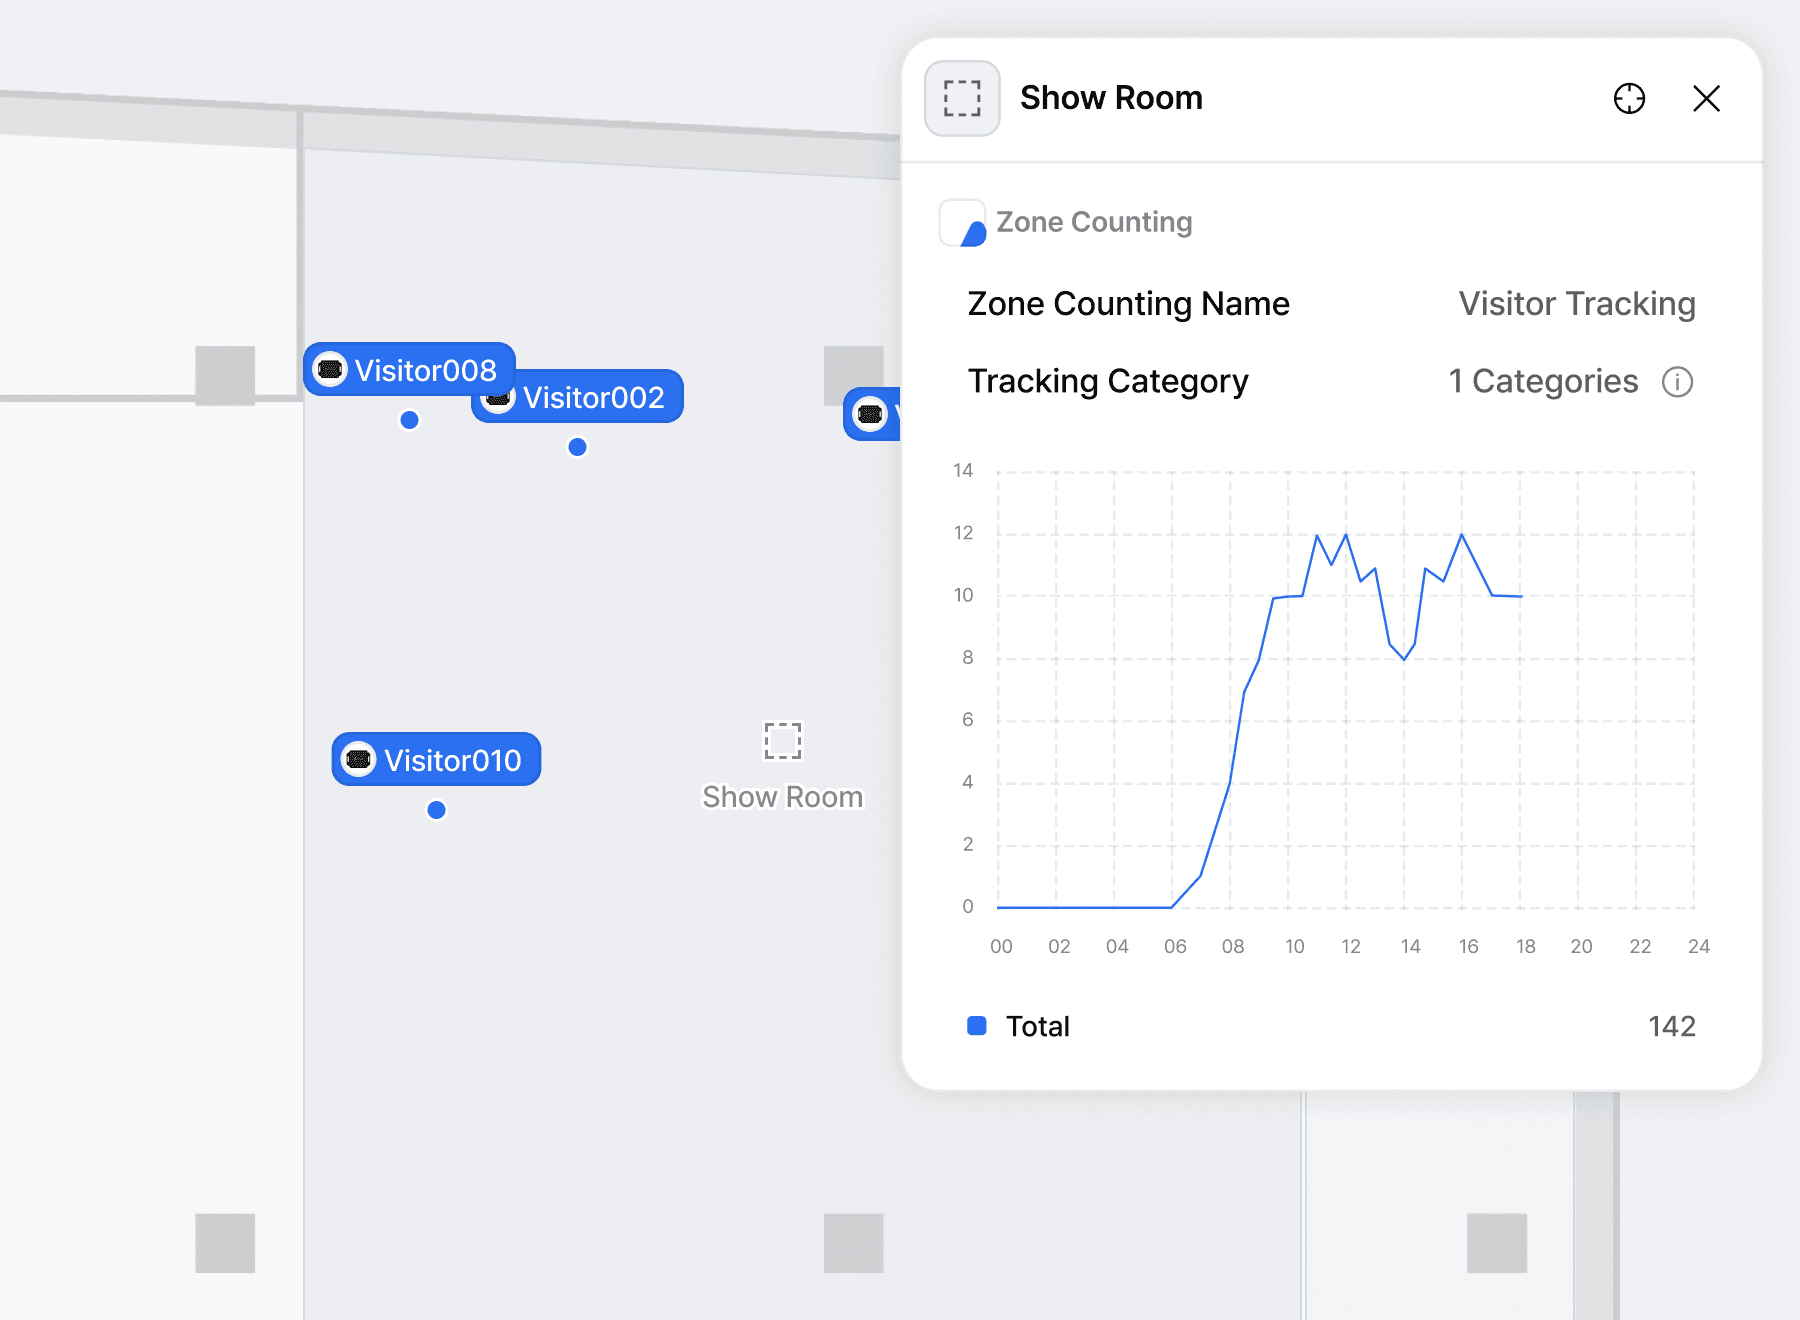
Task: Click the Zone Counting section heading text
Action: pos(1094,222)
